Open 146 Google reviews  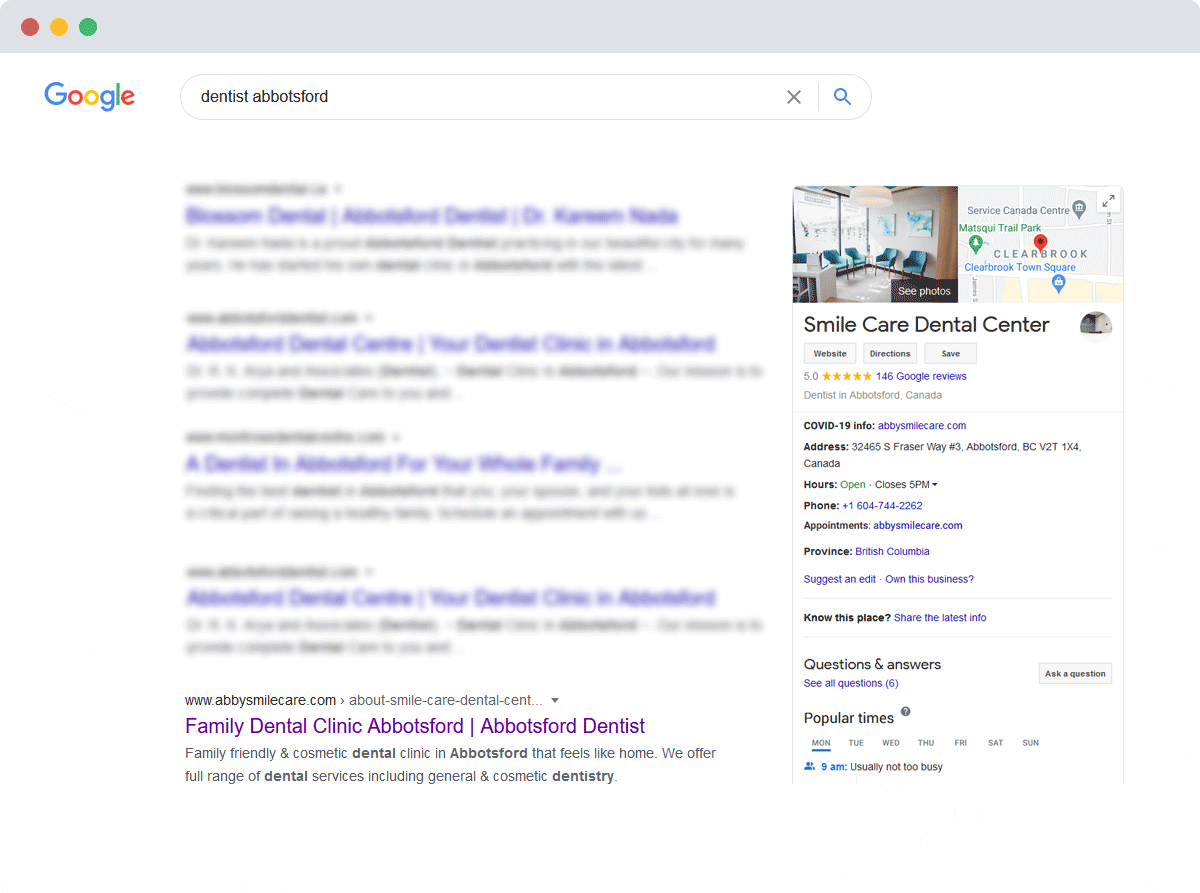click(921, 377)
